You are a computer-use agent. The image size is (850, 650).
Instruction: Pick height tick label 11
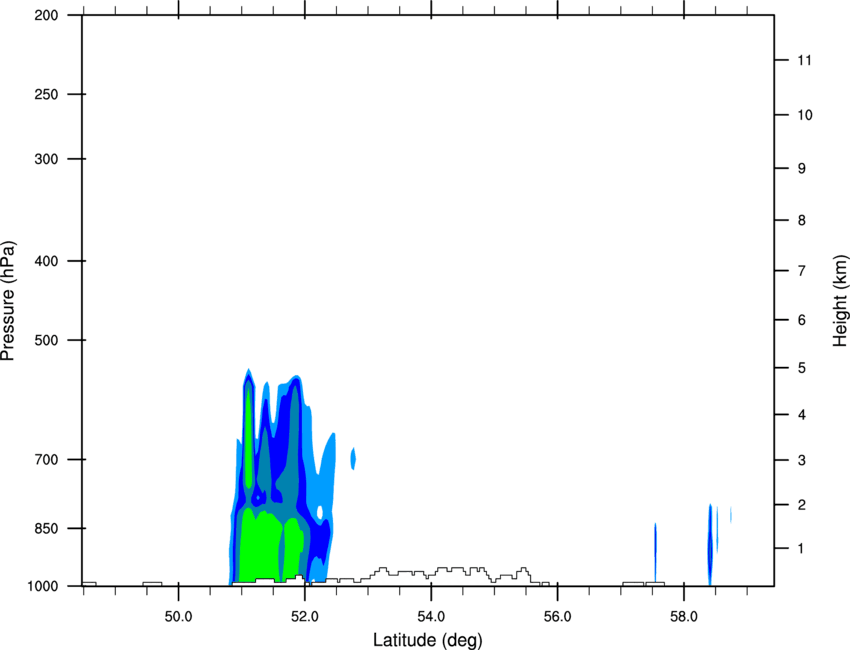804,60
